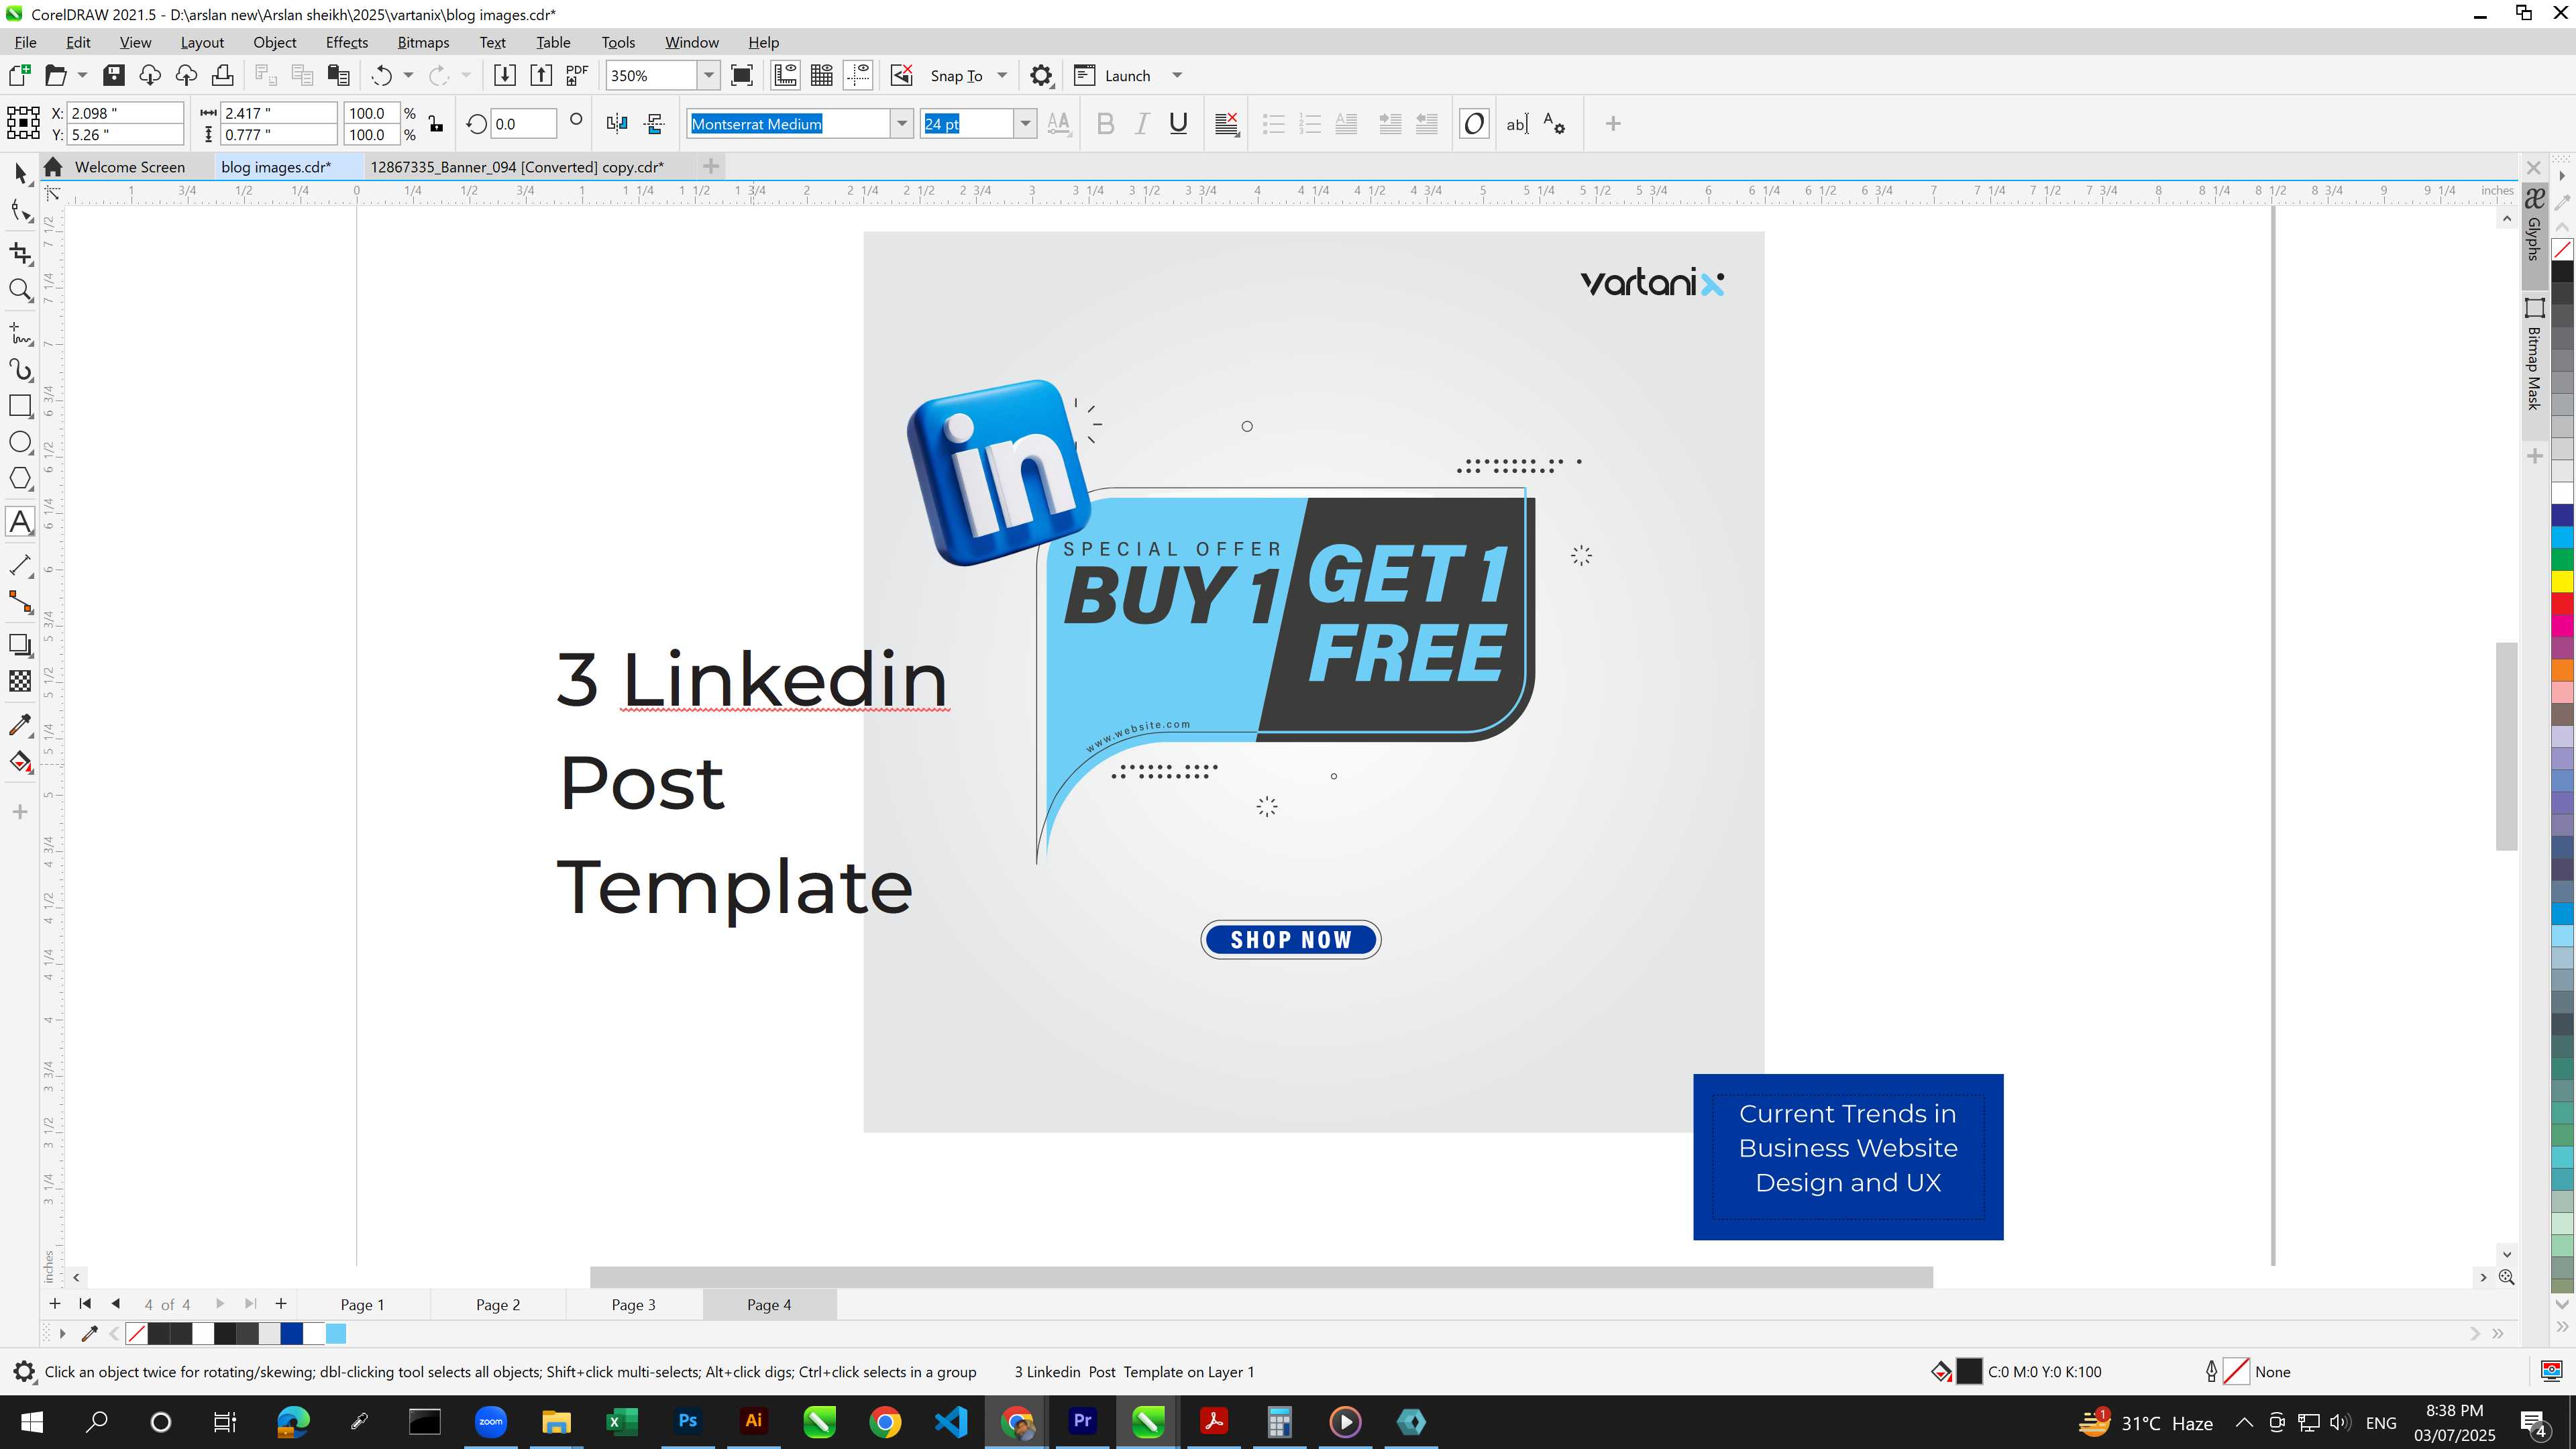The width and height of the screenshot is (2576, 1449).
Task: Select the Connector tool
Action: pos(20,601)
